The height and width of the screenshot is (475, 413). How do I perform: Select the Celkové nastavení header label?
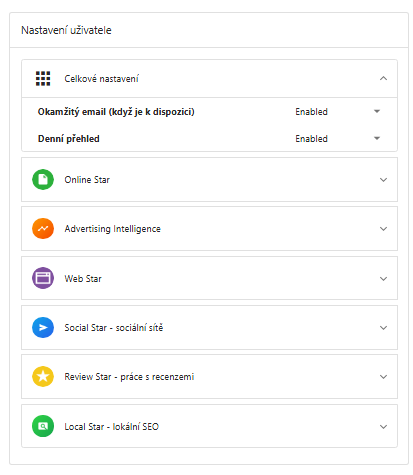tap(101, 79)
